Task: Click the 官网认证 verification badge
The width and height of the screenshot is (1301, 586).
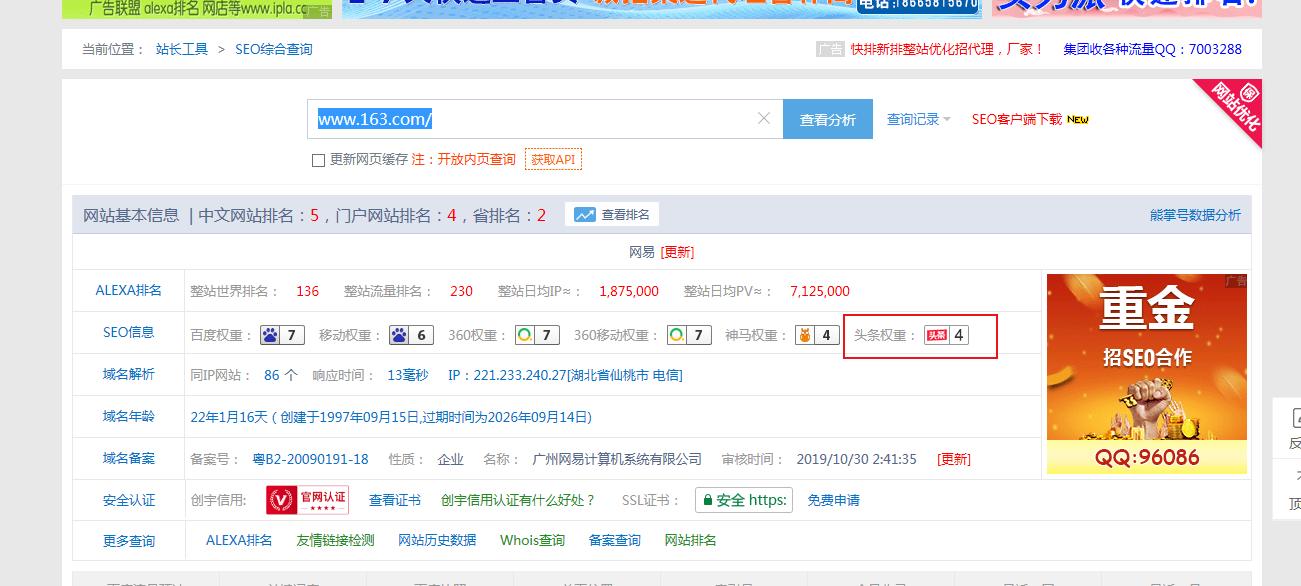Action: (x=306, y=499)
